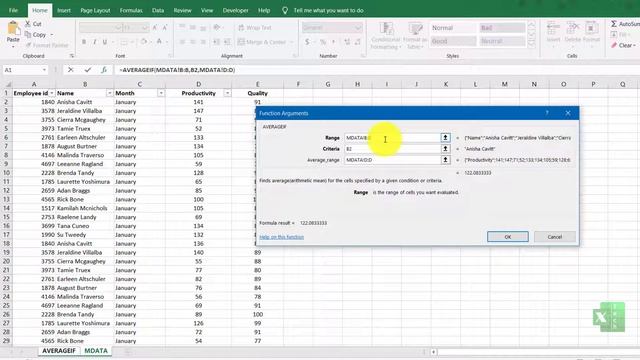Click the Format Painter icon
The width and height of the screenshot is (640, 360).
pyautogui.click(x=28, y=45)
